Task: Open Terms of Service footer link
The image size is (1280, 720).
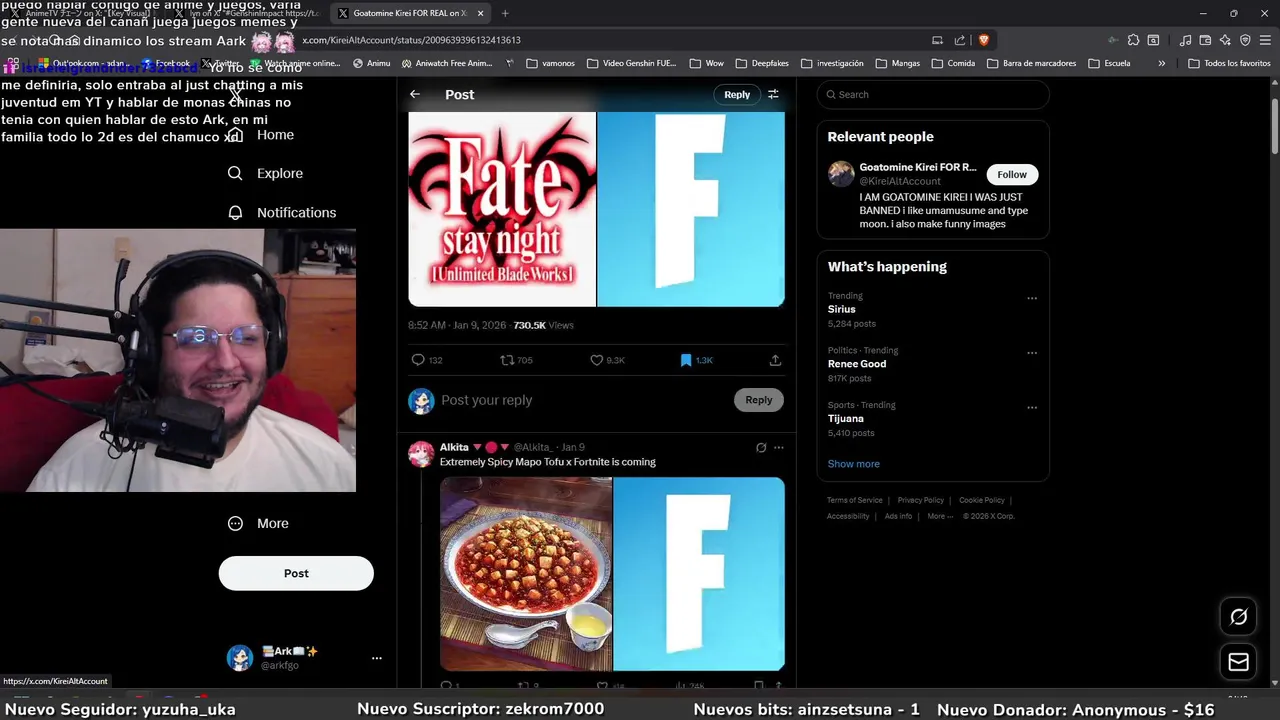Action: (855, 500)
